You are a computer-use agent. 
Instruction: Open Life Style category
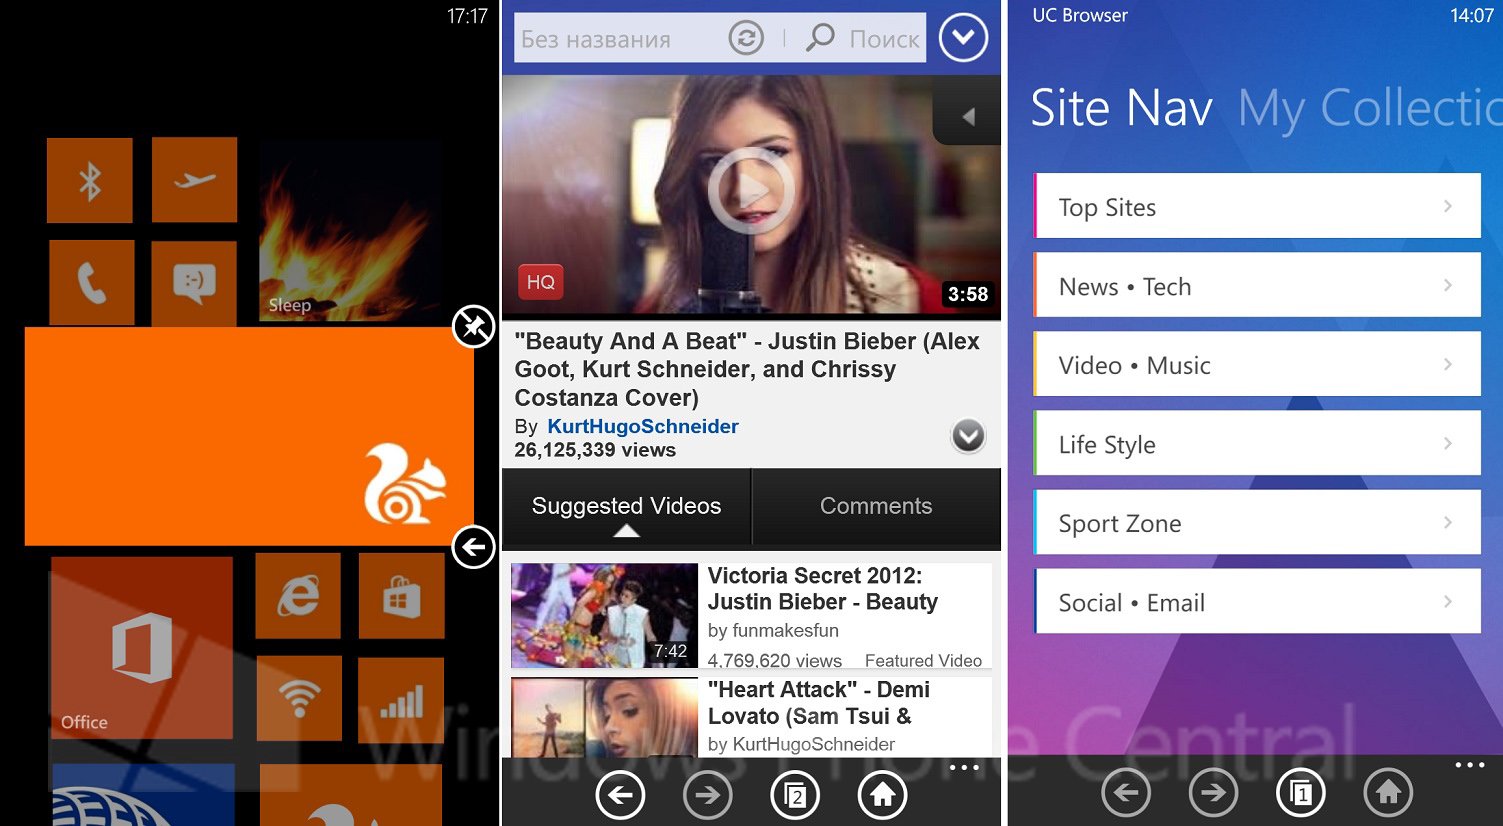coord(1256,443)
